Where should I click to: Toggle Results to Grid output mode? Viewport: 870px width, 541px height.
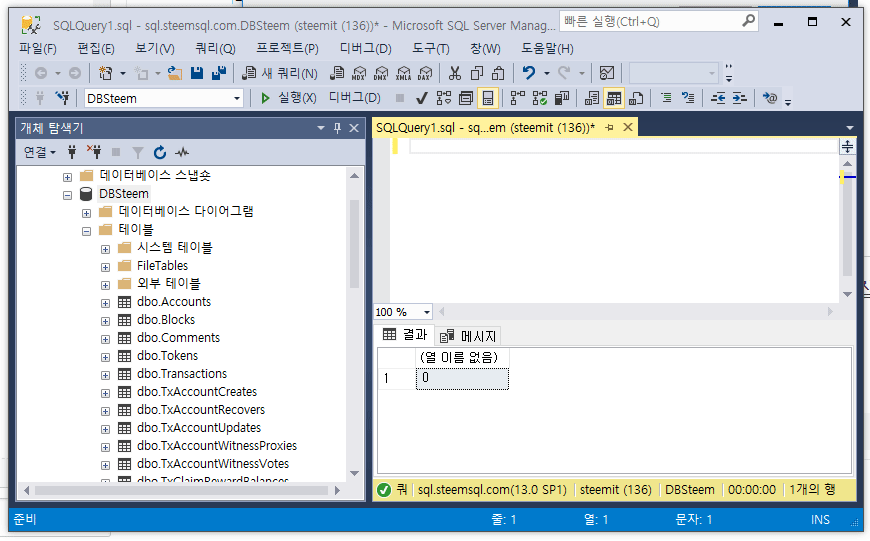point(614,98)
